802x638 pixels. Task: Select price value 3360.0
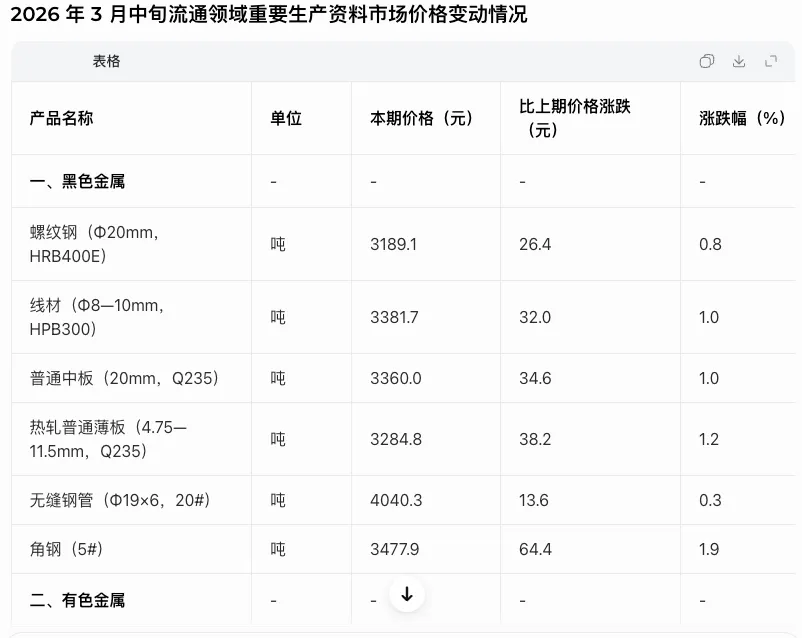[x=396, y=378]
